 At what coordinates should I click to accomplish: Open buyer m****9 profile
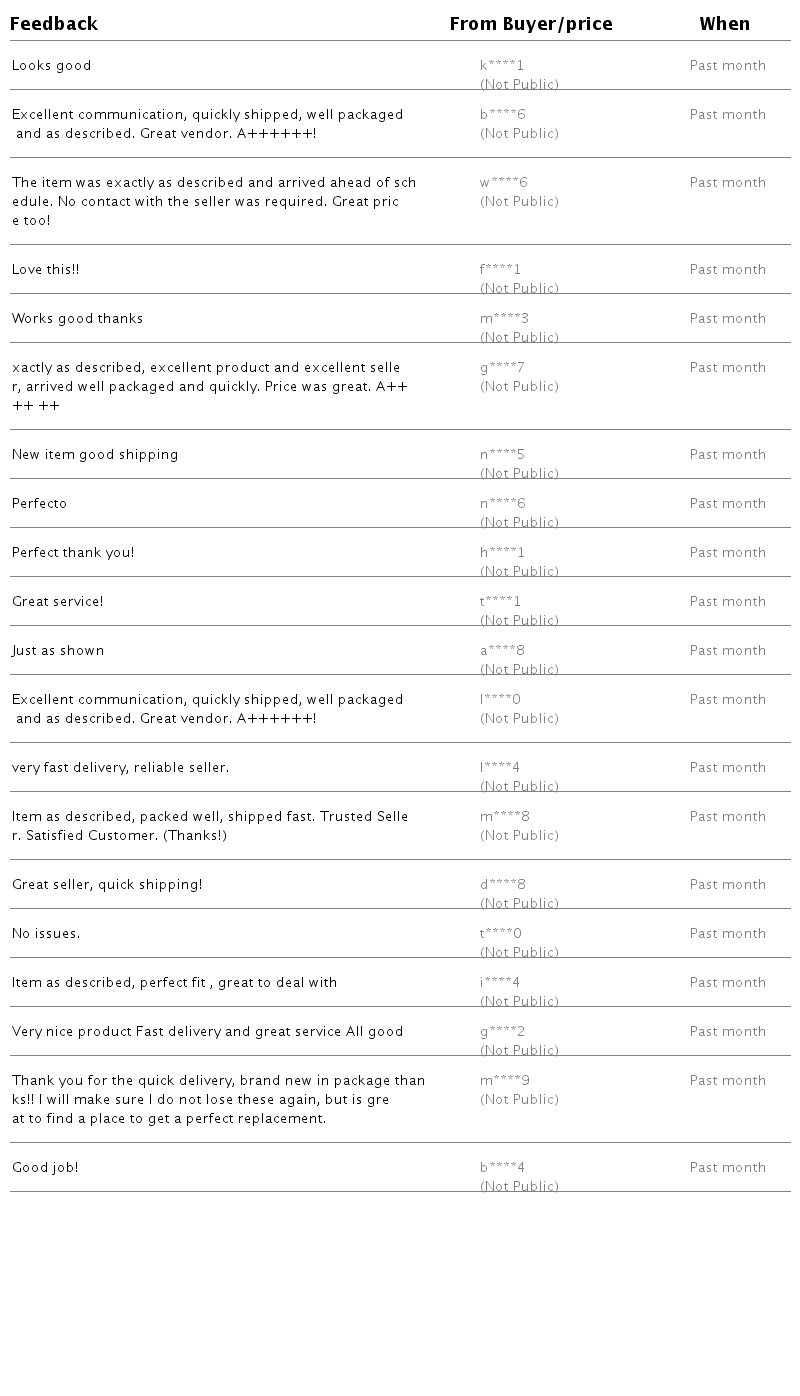(x=504, y=1081)
